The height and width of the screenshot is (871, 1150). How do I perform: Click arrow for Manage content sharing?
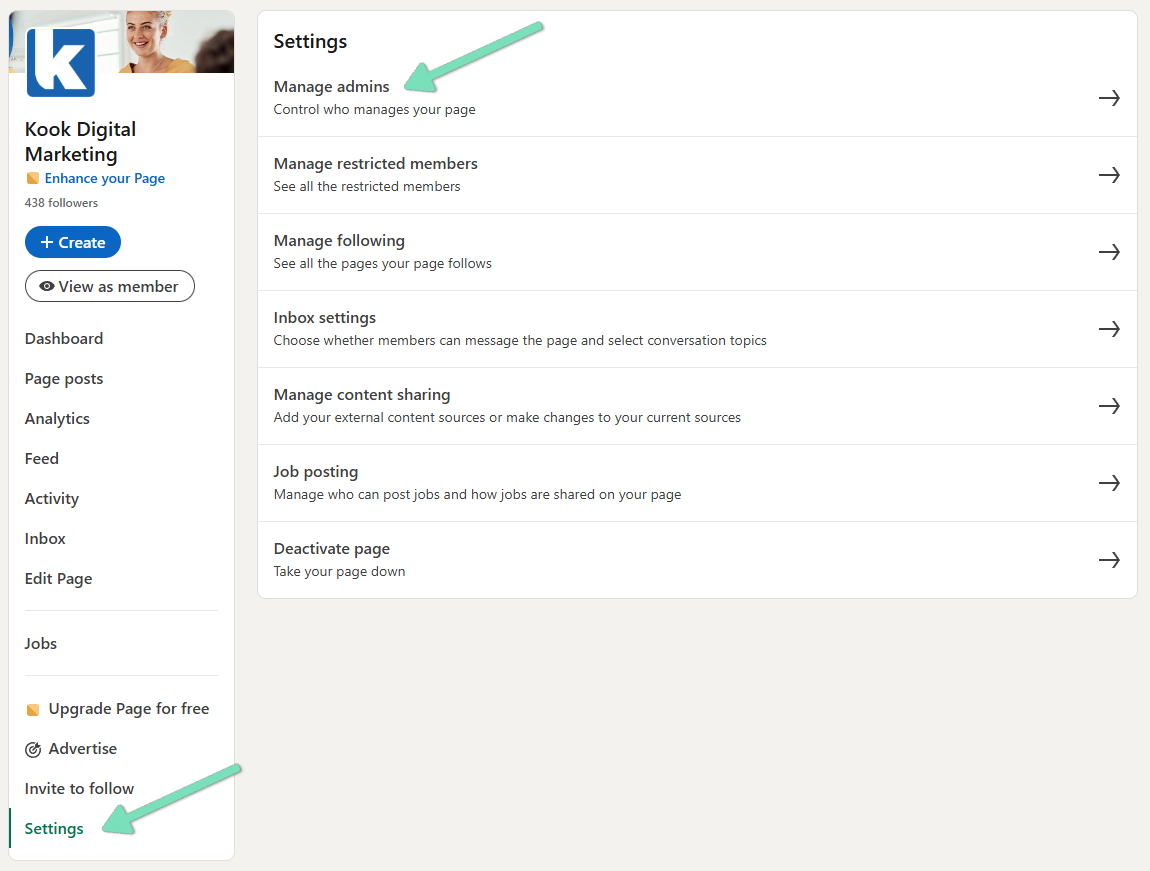tap(1109, 406)
